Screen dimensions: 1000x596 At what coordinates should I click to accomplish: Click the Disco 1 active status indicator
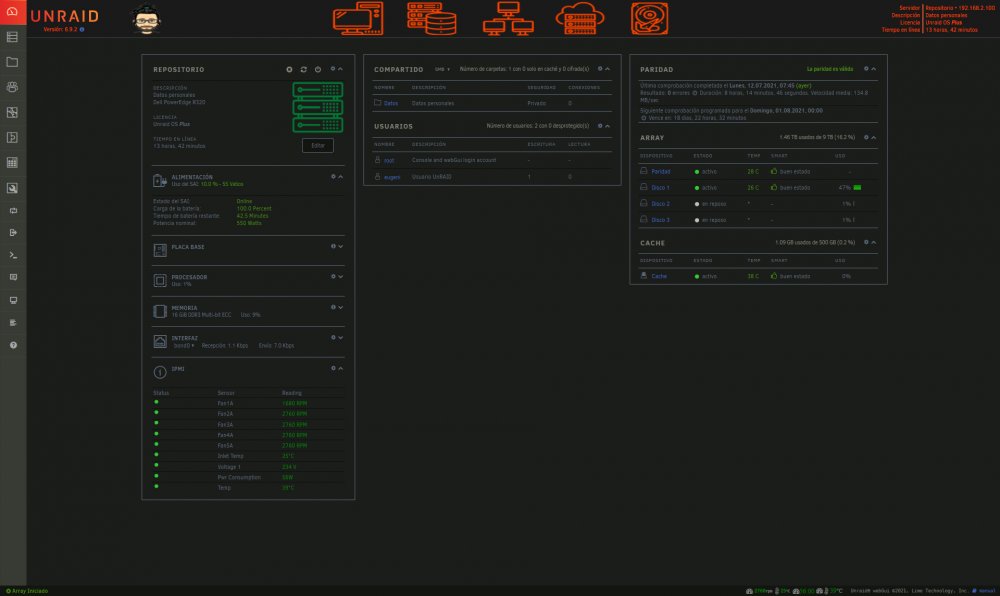coord(696,188)
